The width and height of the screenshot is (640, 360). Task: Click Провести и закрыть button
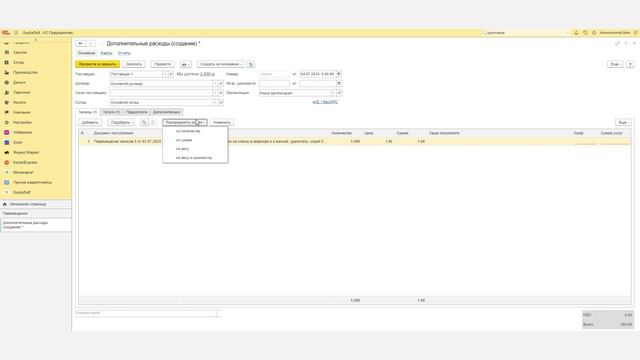(x=98, y=64)
